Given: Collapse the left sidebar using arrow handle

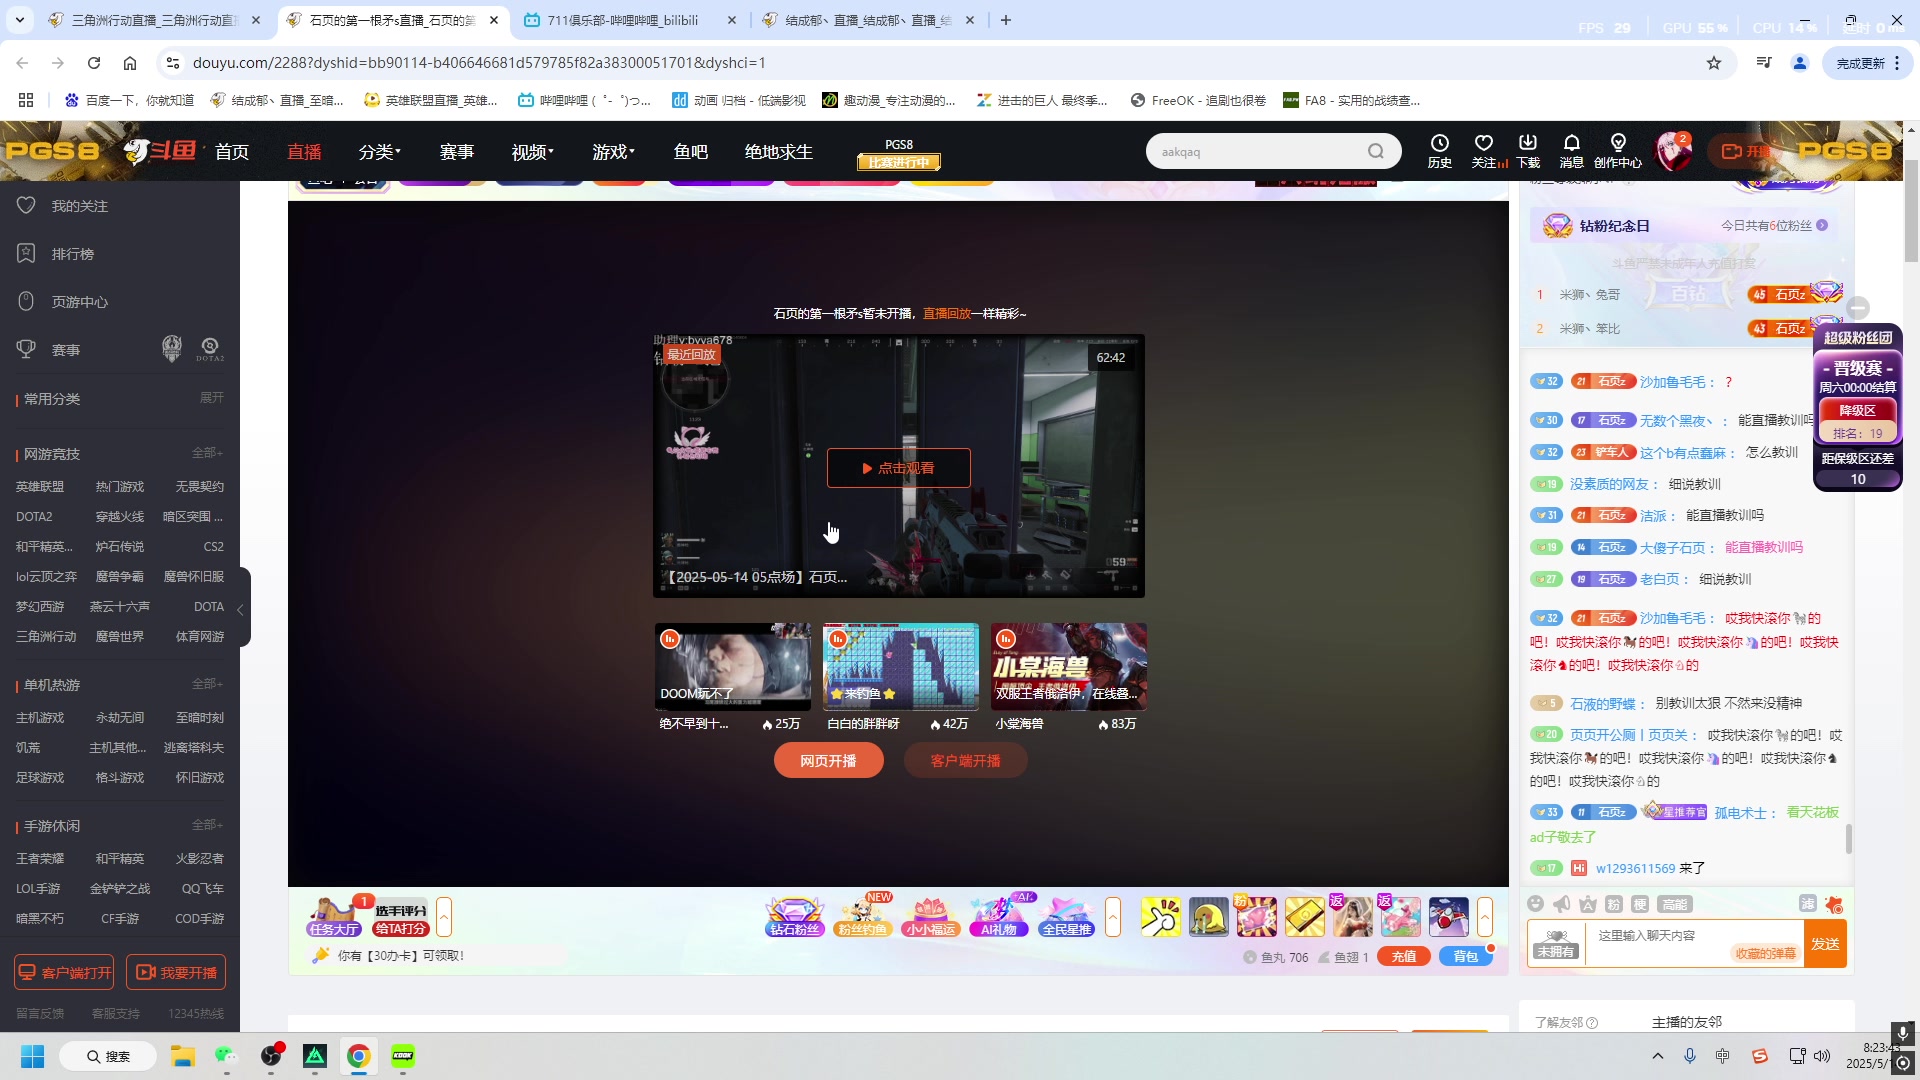Looking at the screenshot, I should [x=241, y=608].
